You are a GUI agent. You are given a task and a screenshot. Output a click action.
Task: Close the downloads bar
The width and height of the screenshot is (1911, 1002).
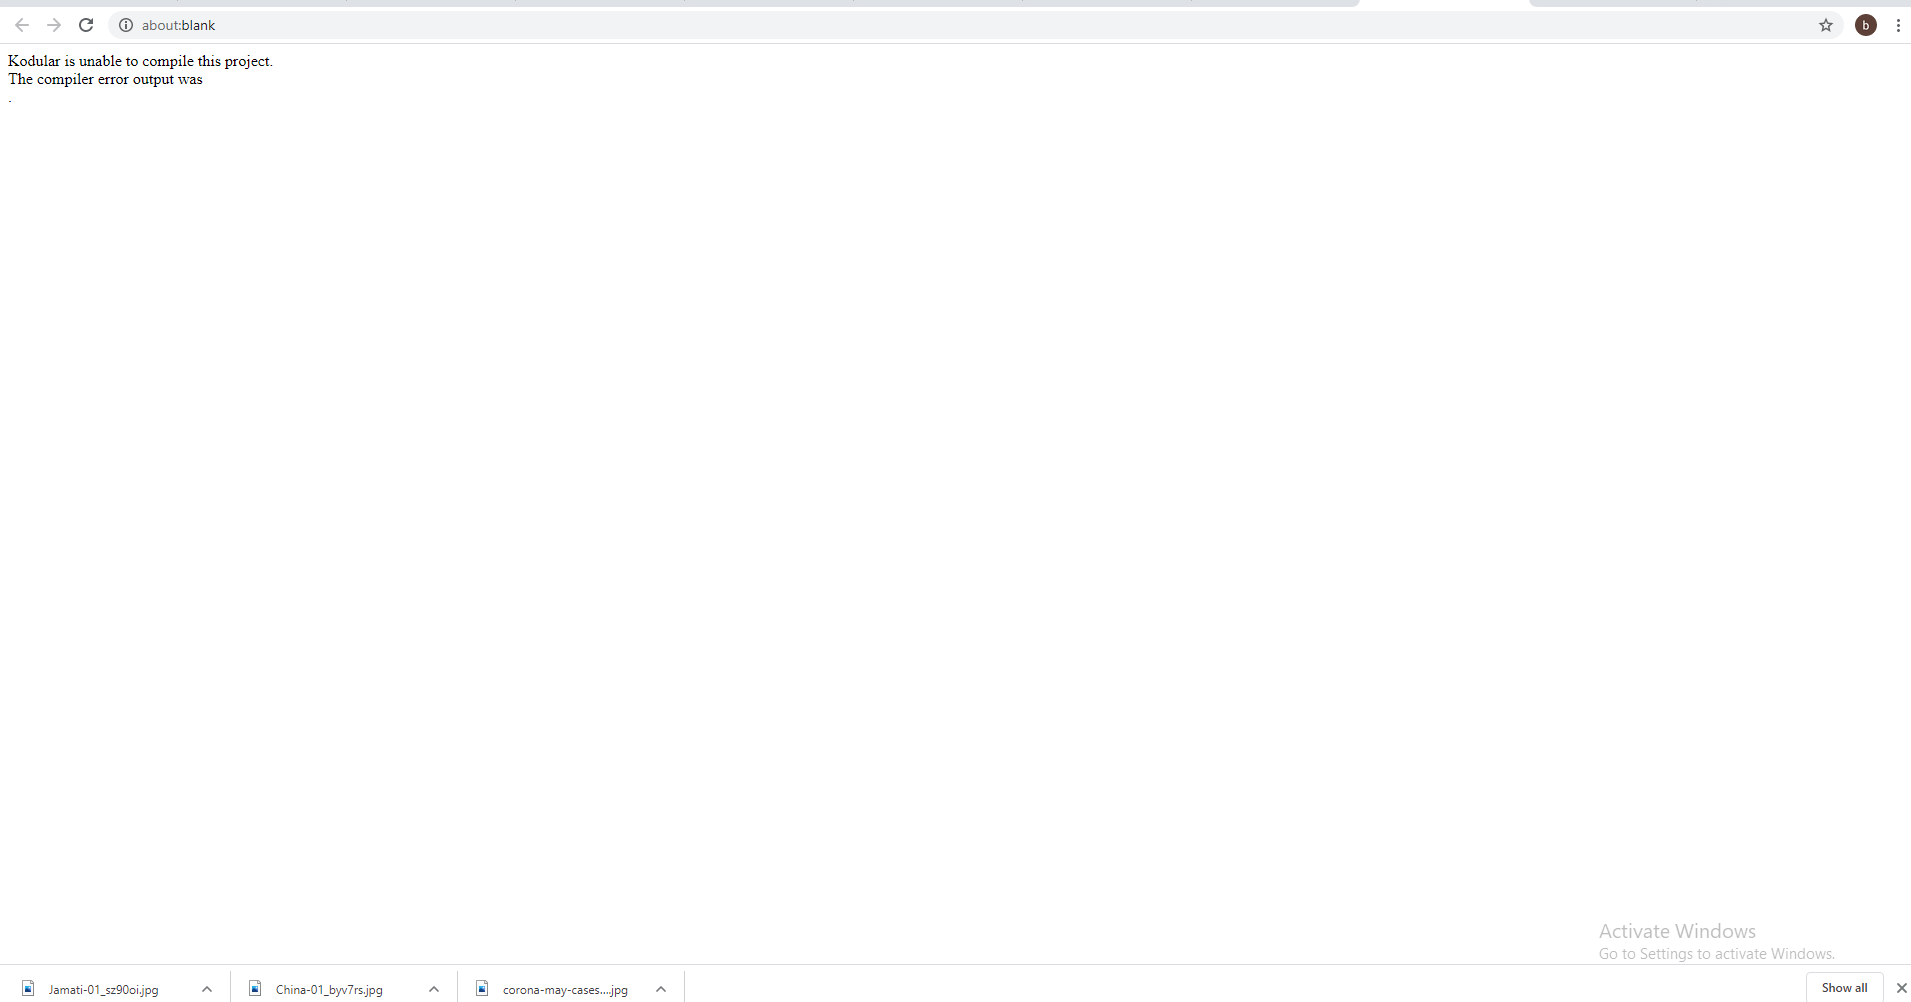point(1901,988)
